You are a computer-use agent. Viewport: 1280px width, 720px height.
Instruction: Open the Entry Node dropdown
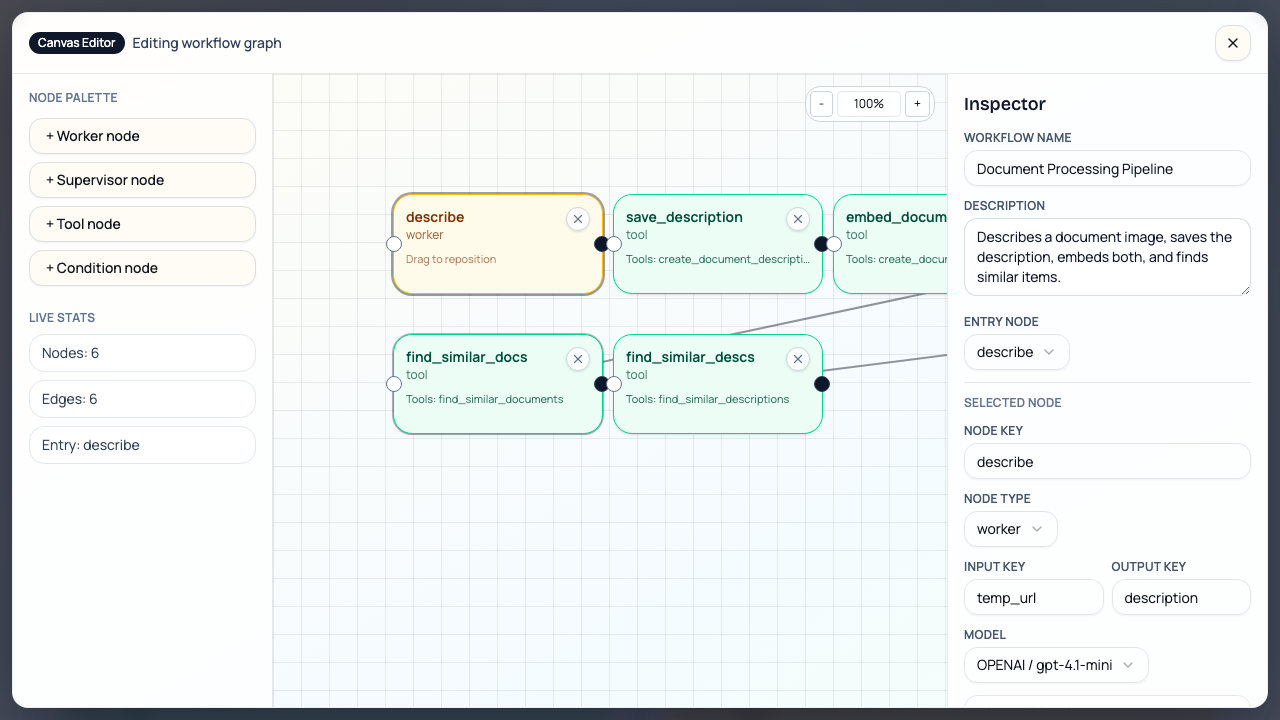coord(1016,352)
